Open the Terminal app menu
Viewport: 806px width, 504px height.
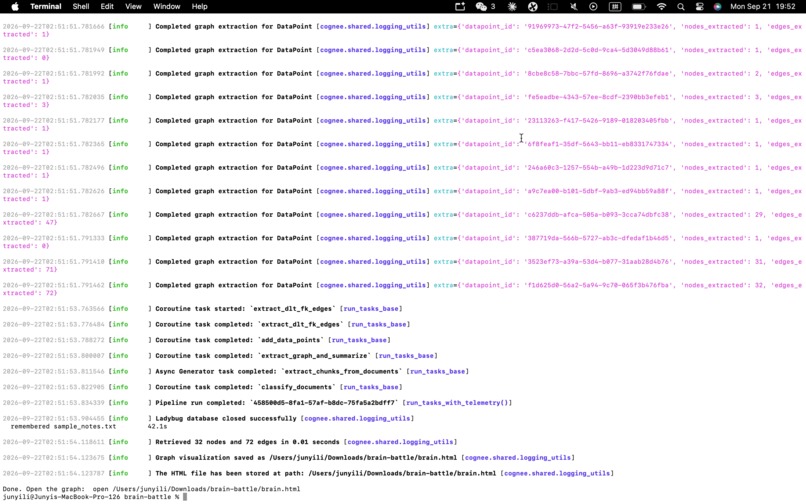46,7
